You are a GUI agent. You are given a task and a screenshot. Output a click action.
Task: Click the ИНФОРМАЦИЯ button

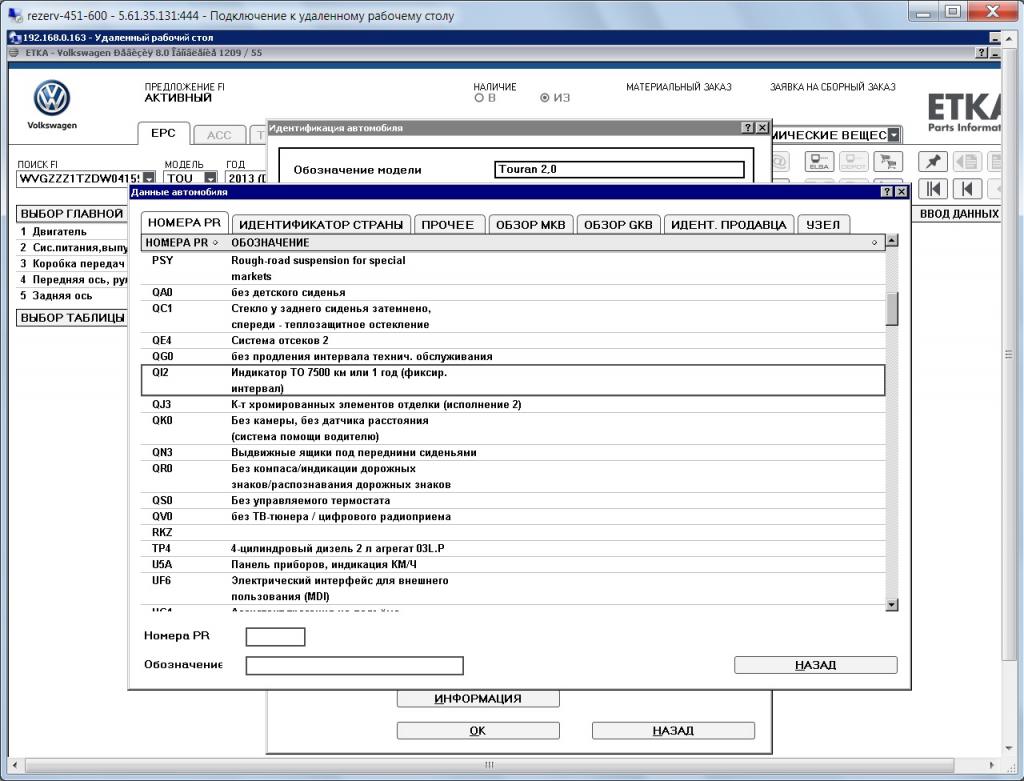[x=478, y=699]
